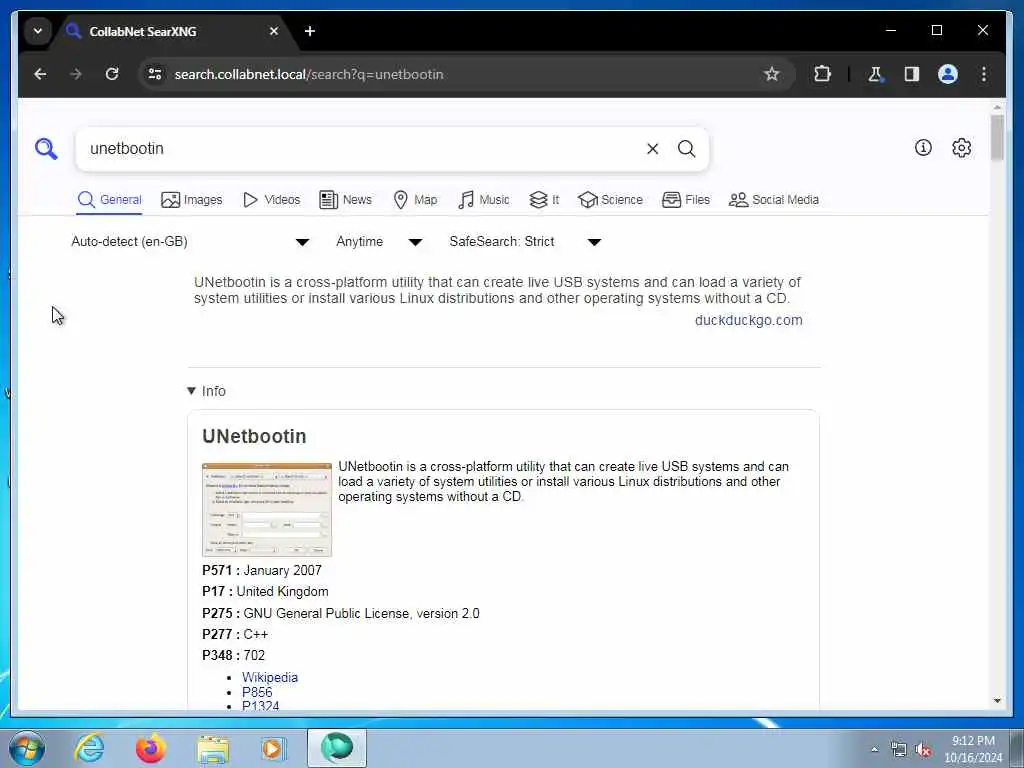The width and height of the screenshot is (1024, 768).
Task: Open browser extensions puzzle icon
Action: tap(822, 74)
